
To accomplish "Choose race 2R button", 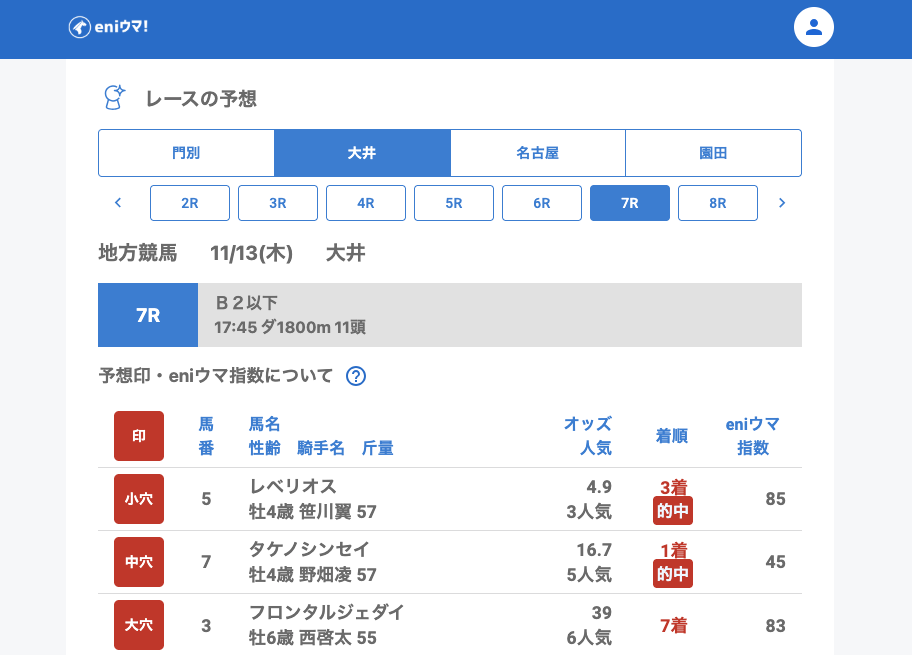I will (x=190, y=203).
